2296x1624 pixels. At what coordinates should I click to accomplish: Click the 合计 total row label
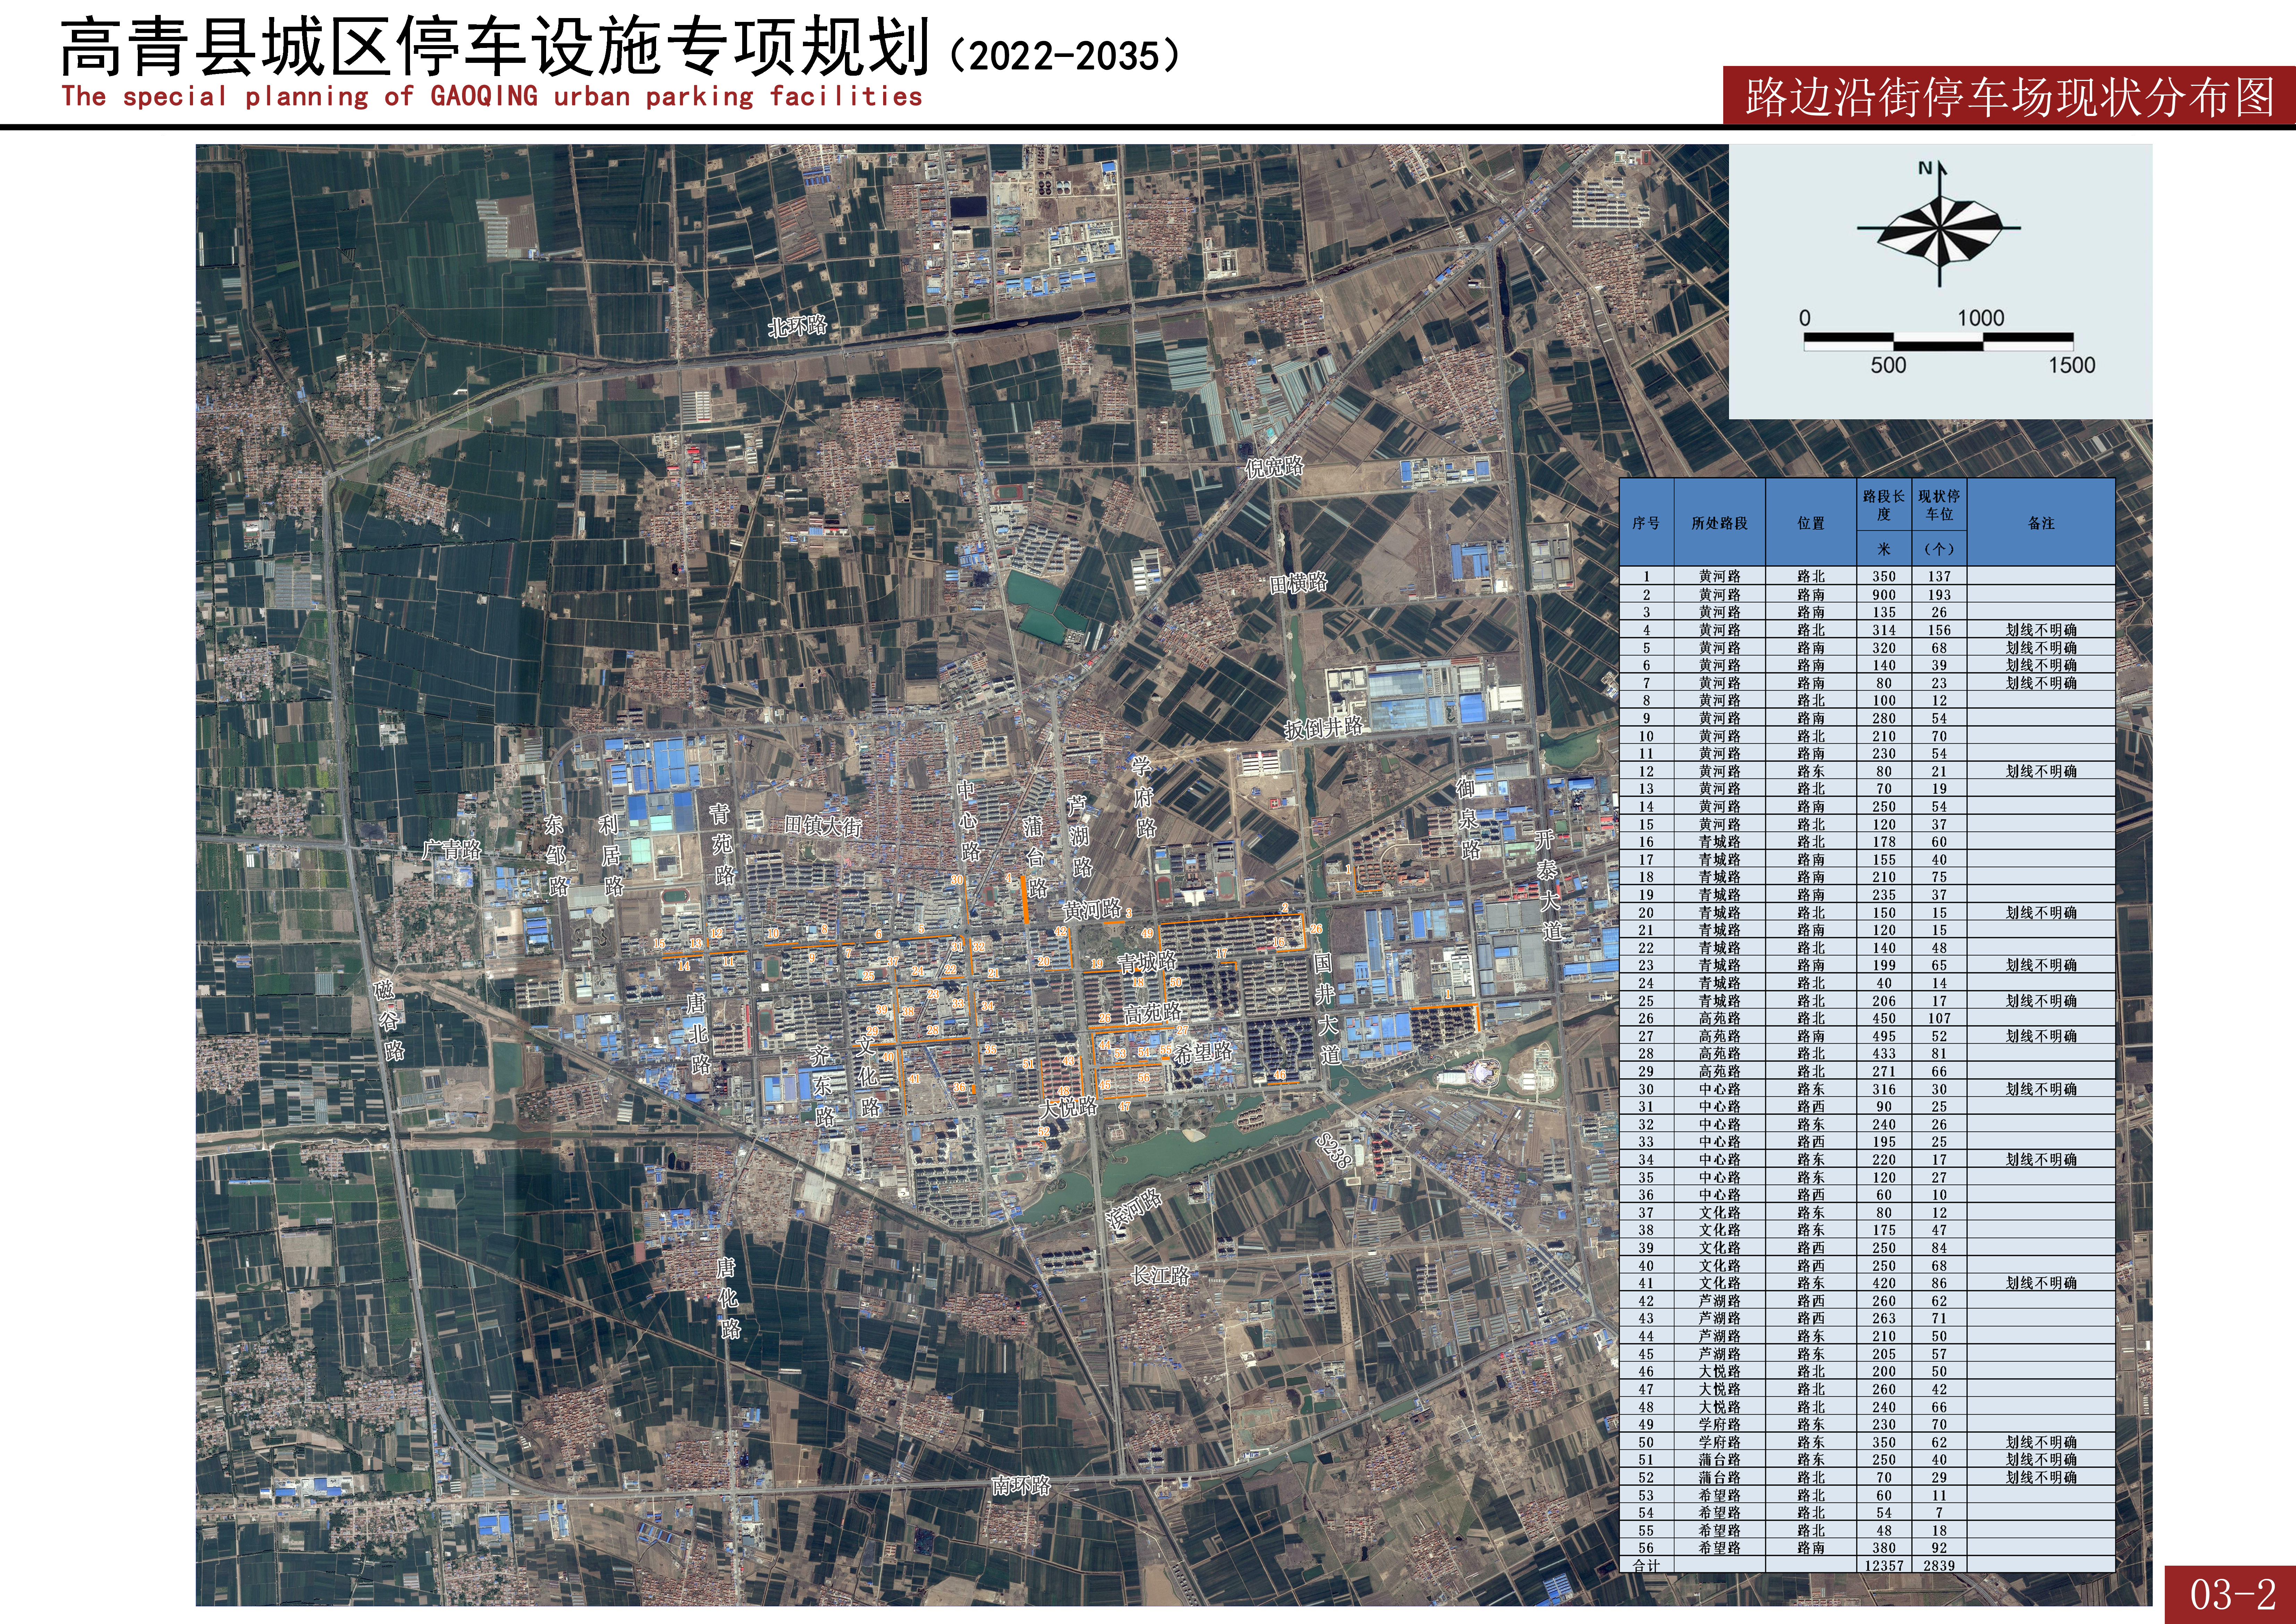click(1646, 1565)
